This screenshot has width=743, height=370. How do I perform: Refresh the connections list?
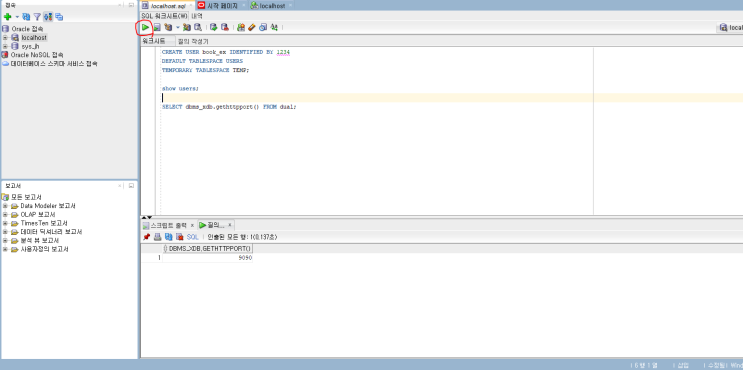tap(26, 17)
